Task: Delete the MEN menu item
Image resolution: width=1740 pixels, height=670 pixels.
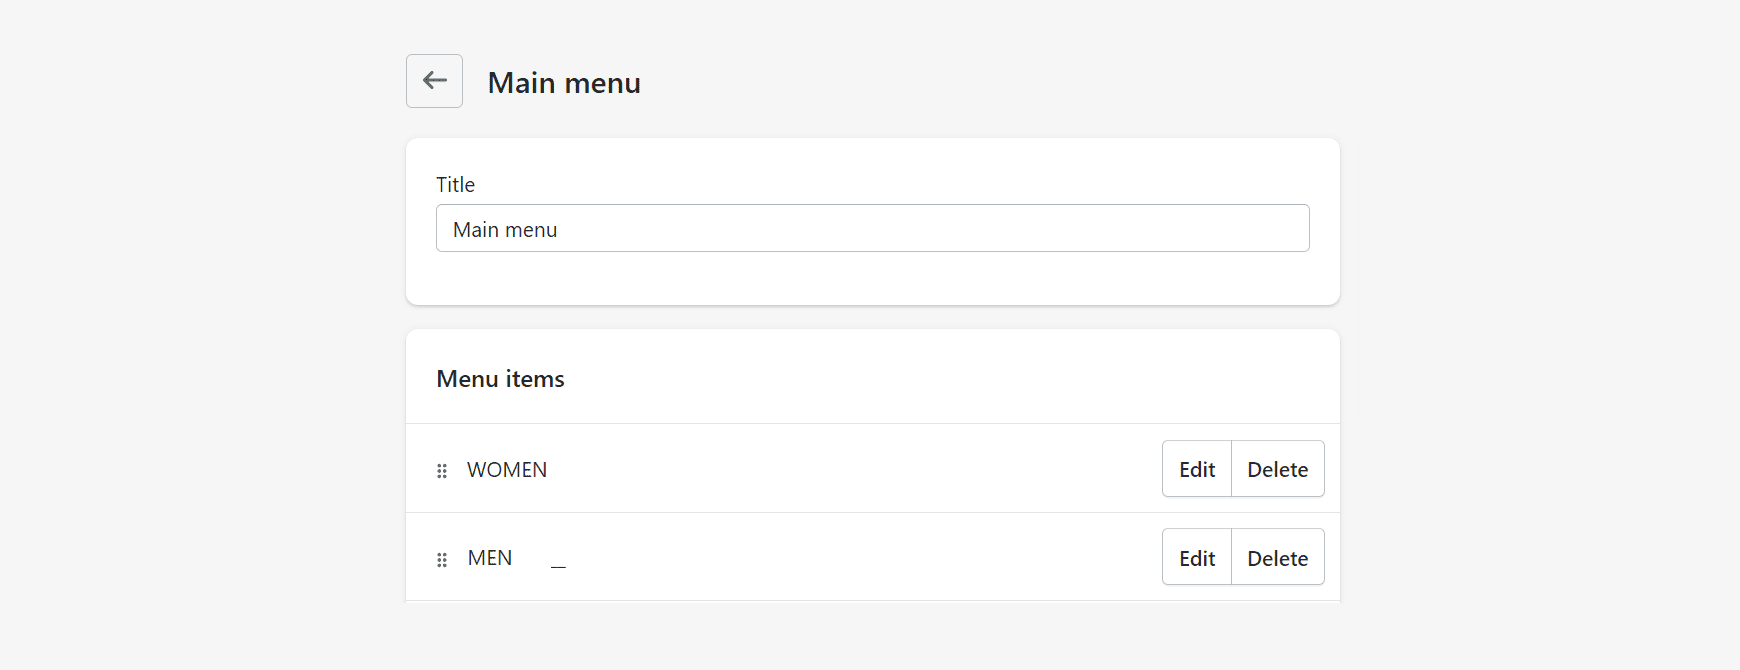Action: coord(1277,558)
